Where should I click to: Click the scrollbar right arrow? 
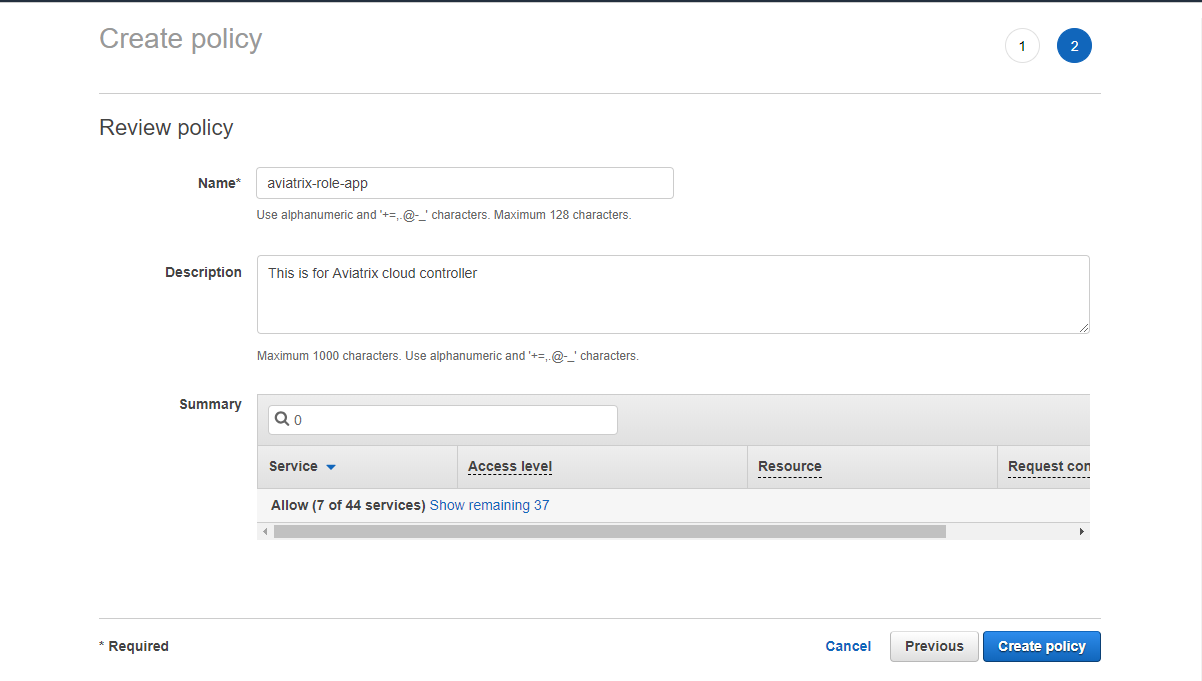1081,532
